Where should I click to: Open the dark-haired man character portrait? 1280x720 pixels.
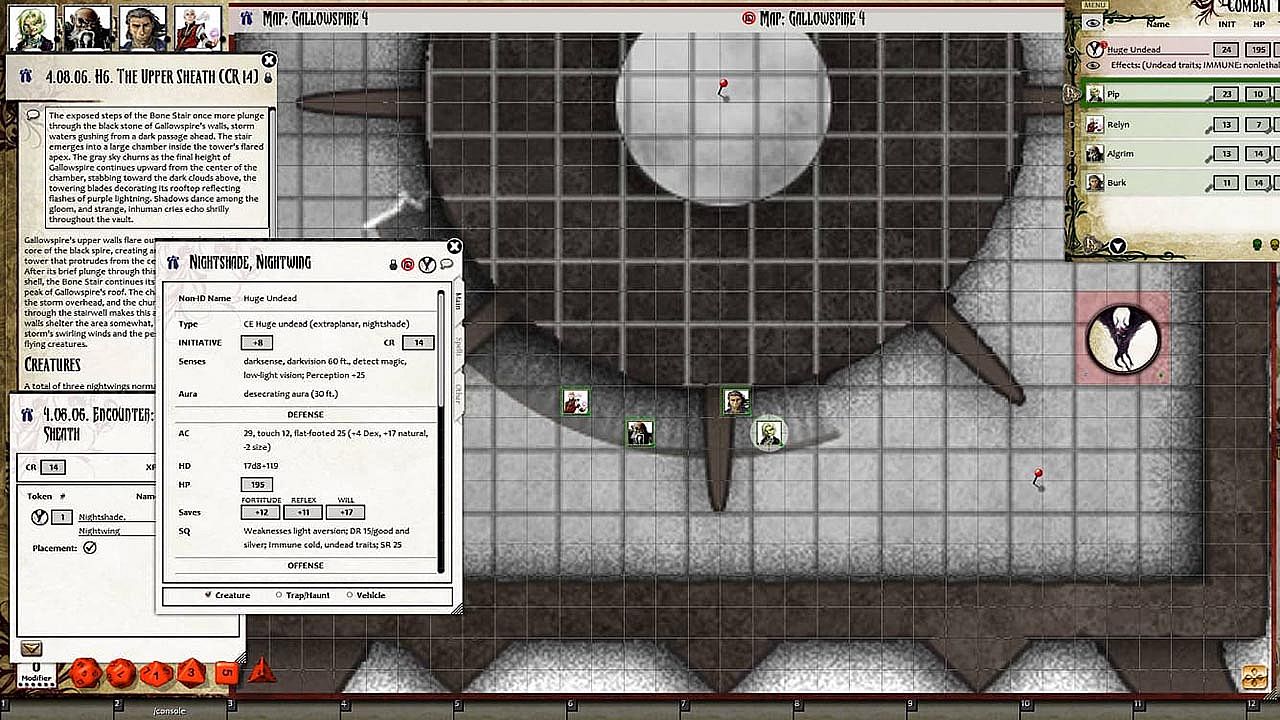click(x=143, y=27)
